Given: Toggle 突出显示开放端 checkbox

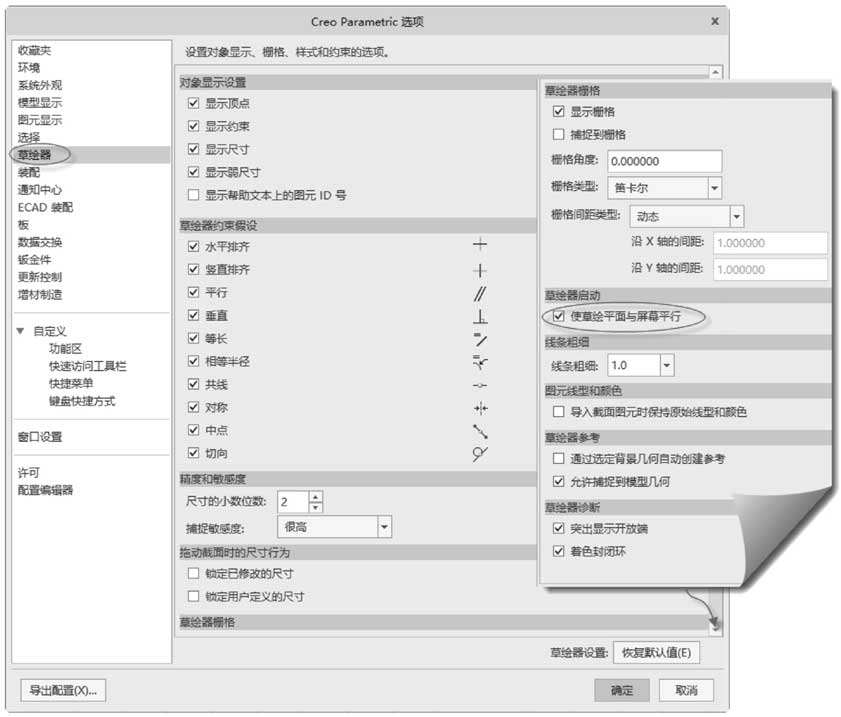Looking at the screenshot, I should pos(558,528).
